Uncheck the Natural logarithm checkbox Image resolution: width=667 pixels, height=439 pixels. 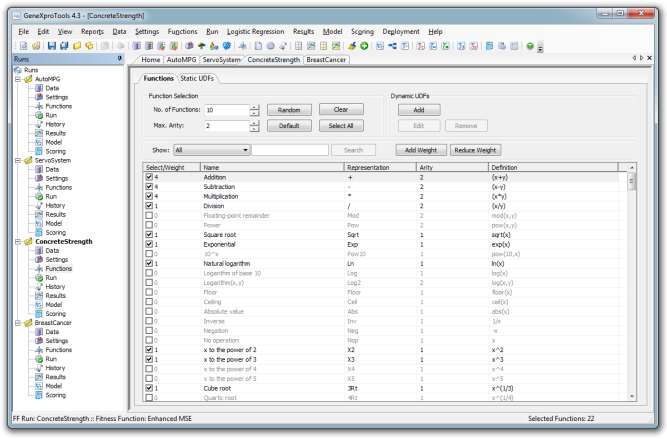click(149, 263)
